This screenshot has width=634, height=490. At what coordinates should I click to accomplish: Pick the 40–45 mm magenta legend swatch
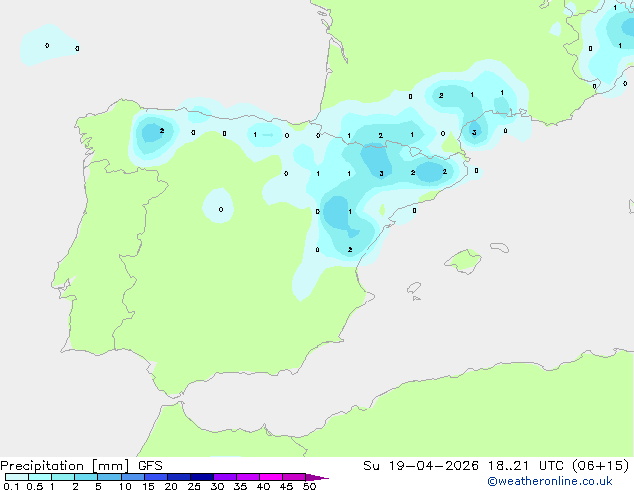tap(271, 477)
